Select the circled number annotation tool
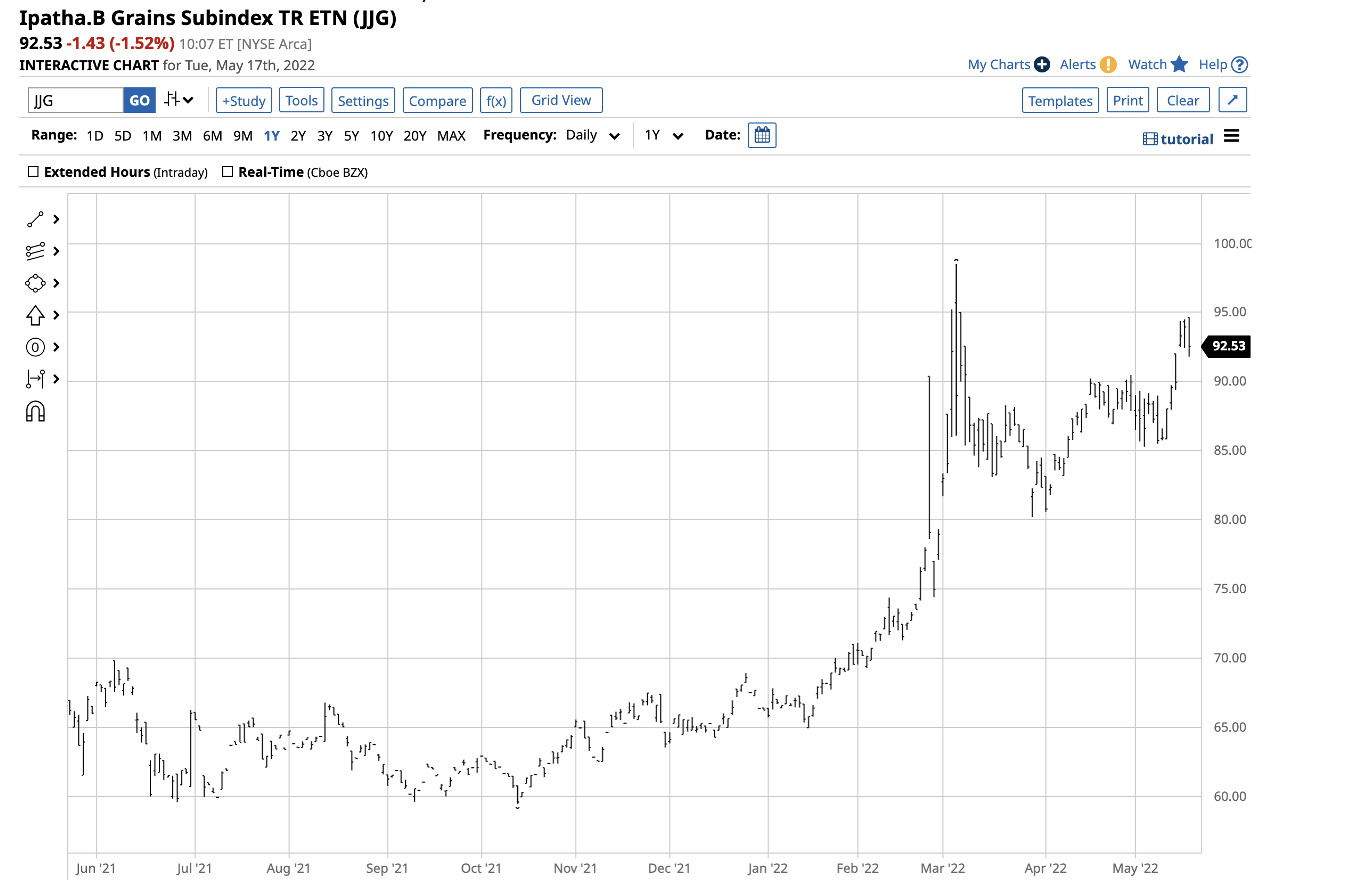Viewport: 1348px width, 894px height. click(35, 347)
